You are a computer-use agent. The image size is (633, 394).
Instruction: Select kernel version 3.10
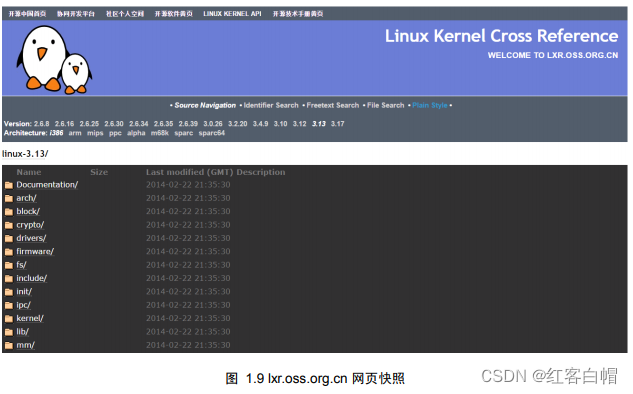(281, 124)
